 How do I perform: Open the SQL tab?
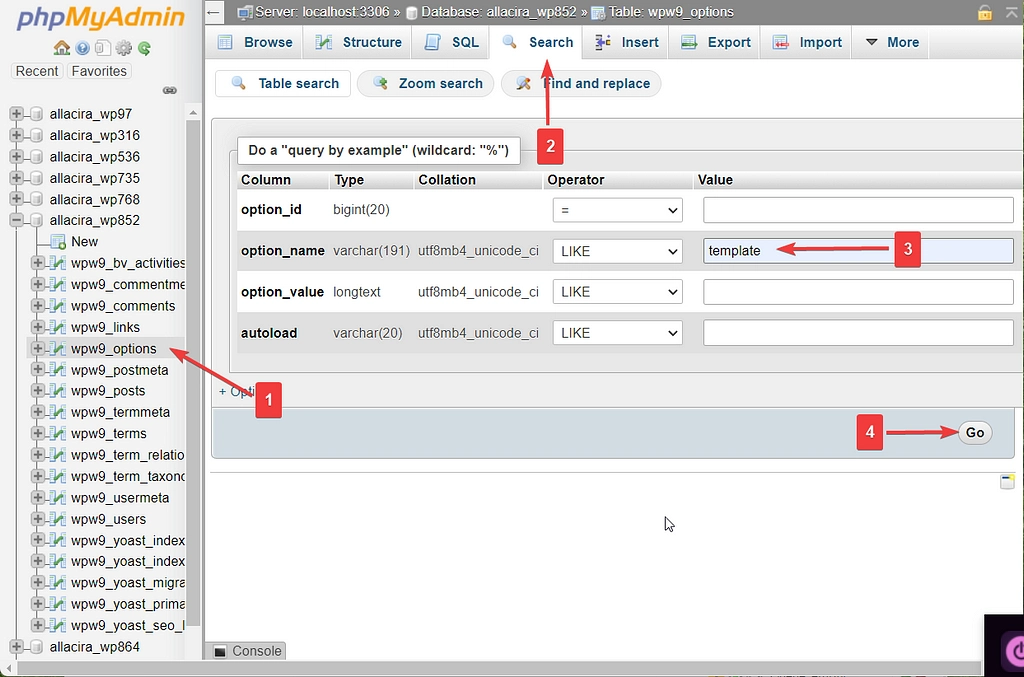(x=451, y=42)
